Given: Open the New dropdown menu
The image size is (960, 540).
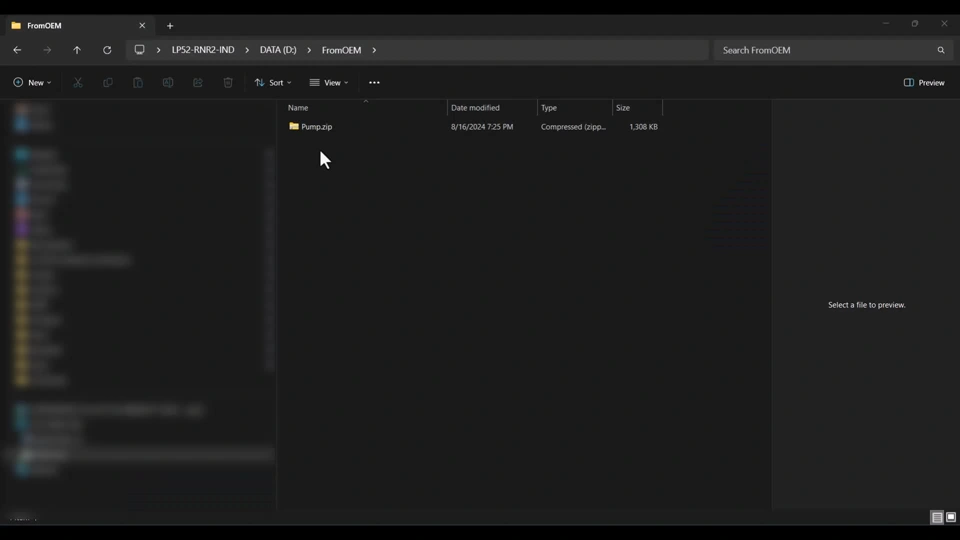Looking at the screenshot, I should point(32,83).
